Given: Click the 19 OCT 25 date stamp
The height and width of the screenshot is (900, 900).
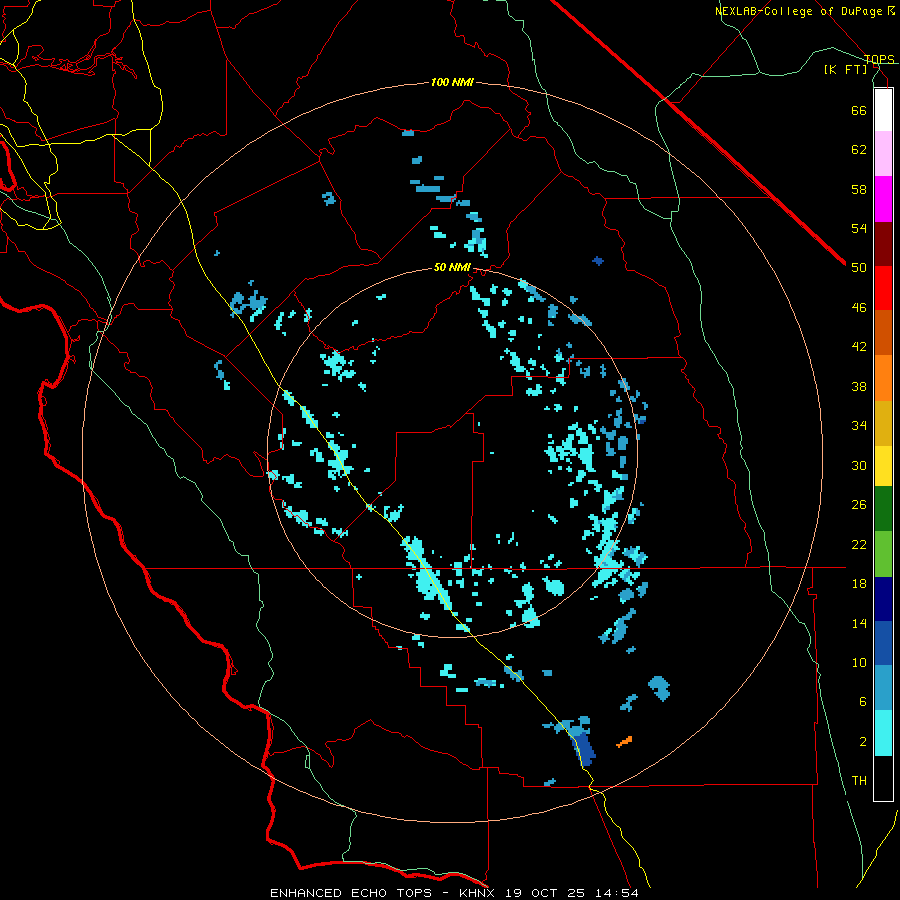Looking at the screenshot, I should (x=545, y=893).
